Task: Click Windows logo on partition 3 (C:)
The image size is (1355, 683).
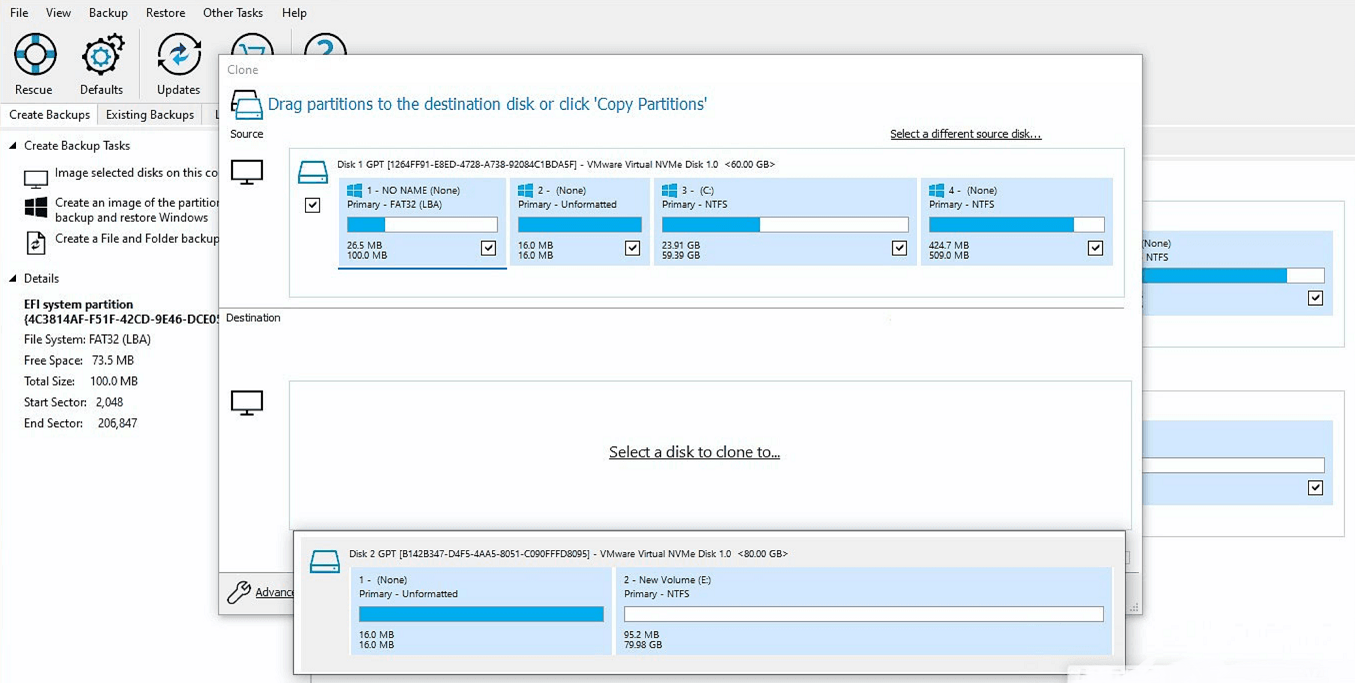Action: (x=669, y=190)
